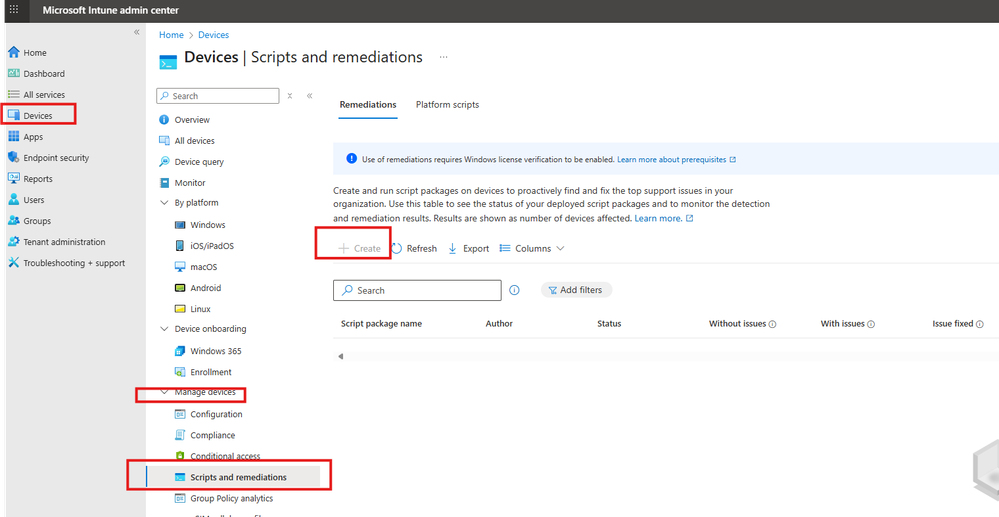Image resolution: width=999 pixels, height=517 pixels.
Task: Open Group Policy analytics menu item
Action: click(233, 498)
